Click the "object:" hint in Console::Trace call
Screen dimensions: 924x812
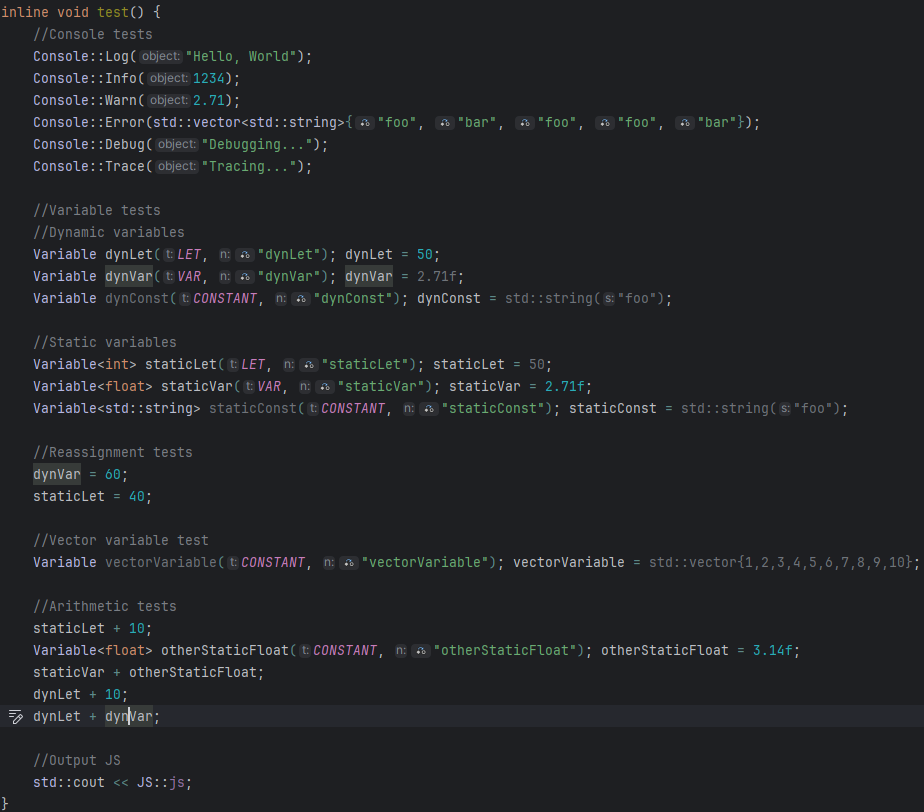(177, 166)
